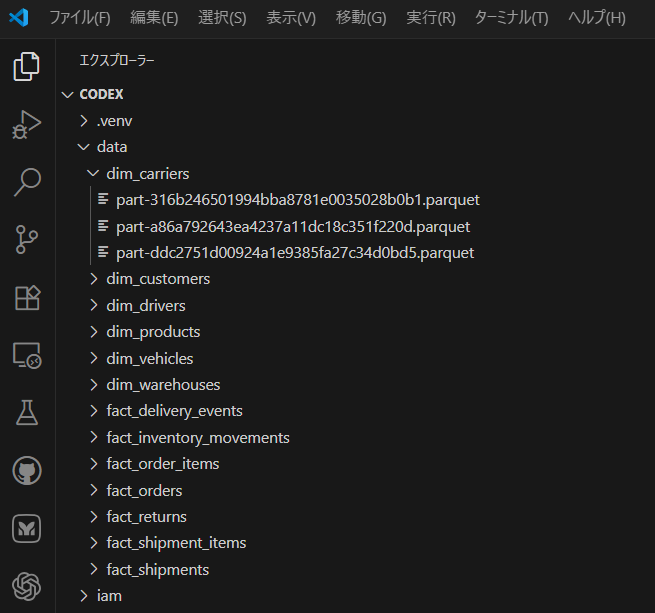Select the dim_drivers folder name

146,306
